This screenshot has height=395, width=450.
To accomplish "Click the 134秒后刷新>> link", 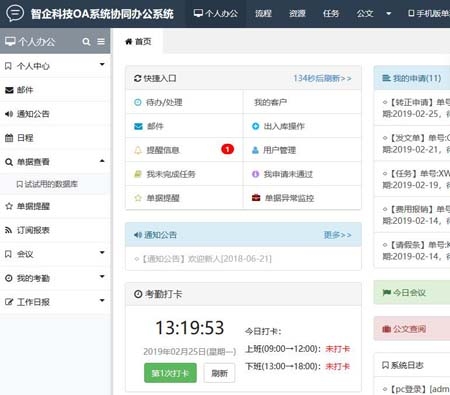I will click(x=322, y=78).
